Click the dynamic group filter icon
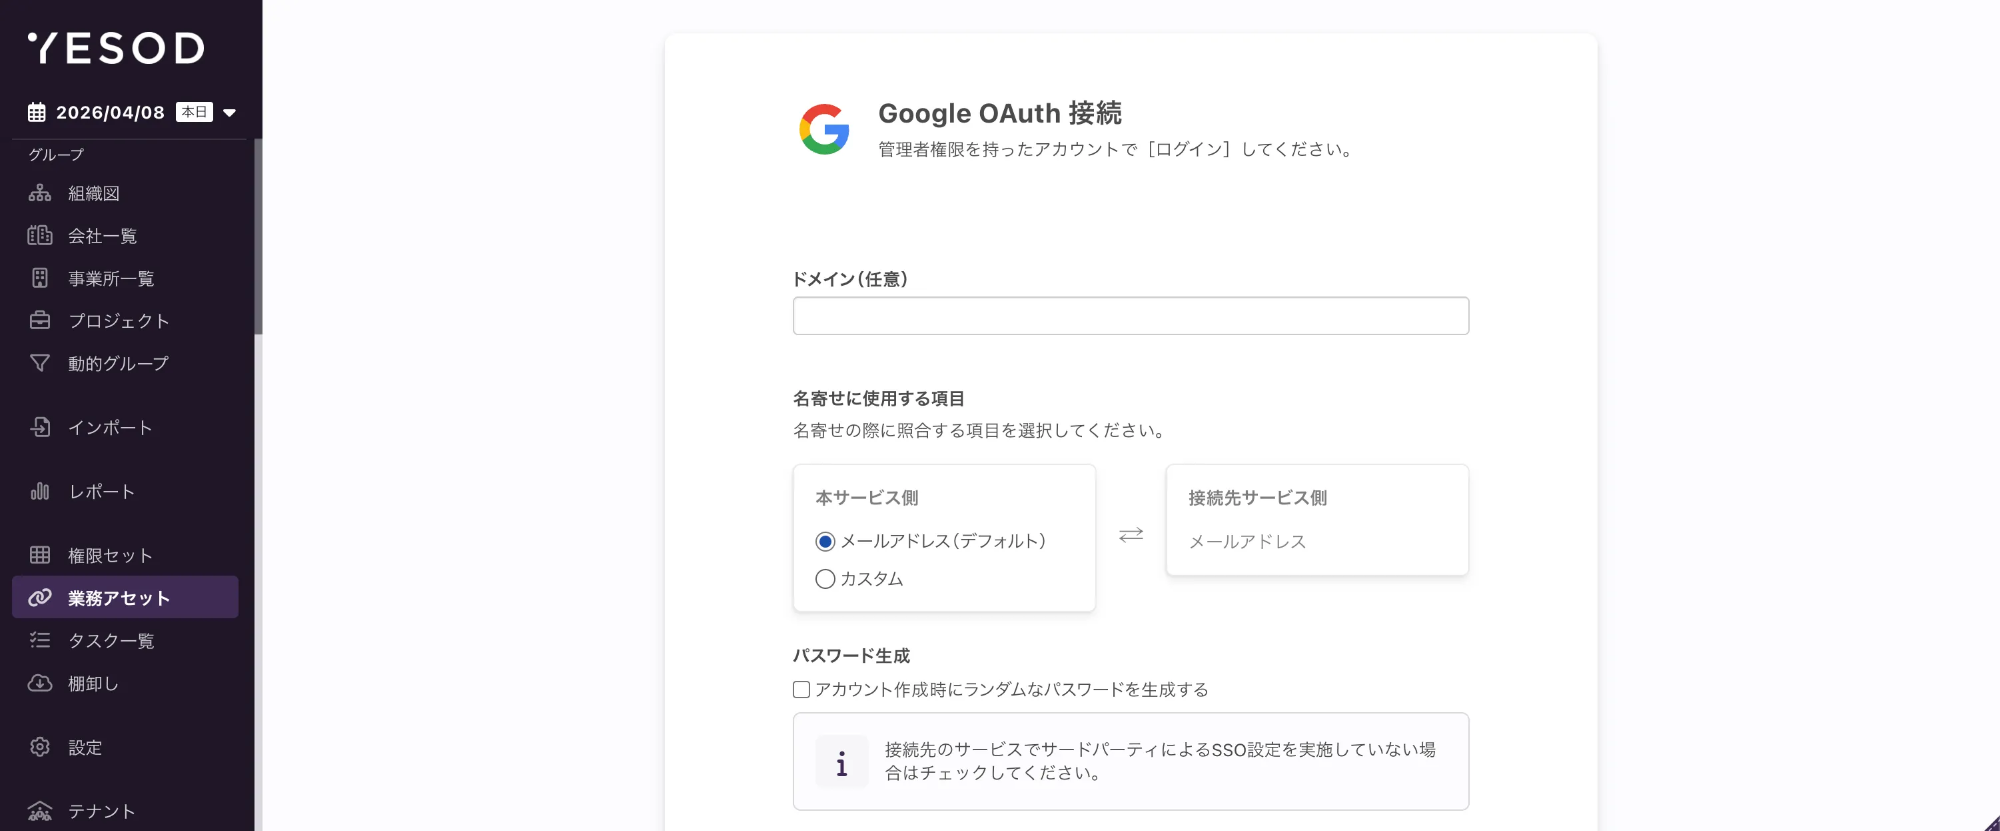Viewport: 2000px width, 831px height. click(40, 363)
